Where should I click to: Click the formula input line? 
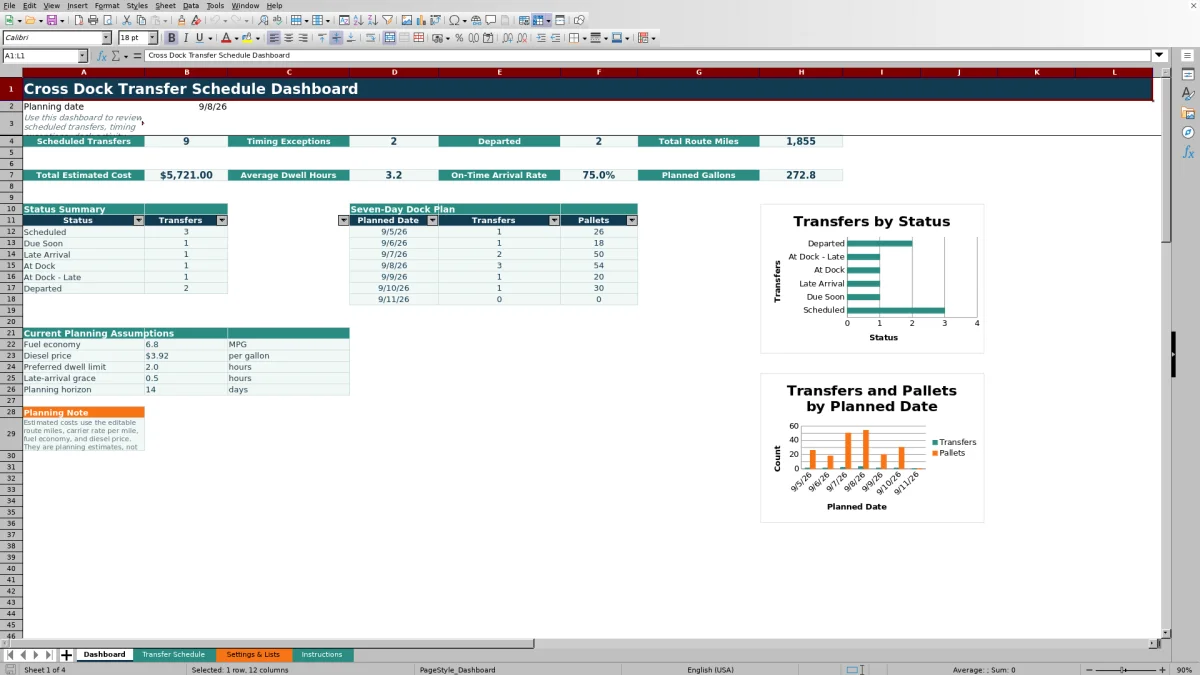[648, 55]
